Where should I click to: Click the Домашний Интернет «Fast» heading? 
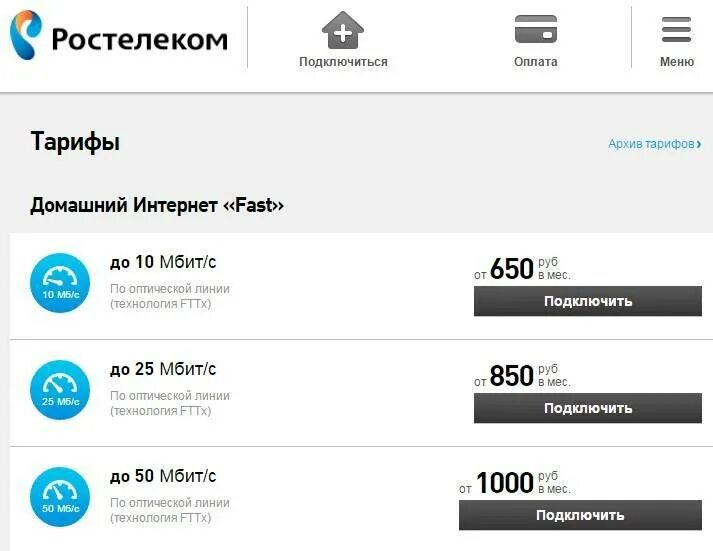pyautogui.click(x=157, y=205)
